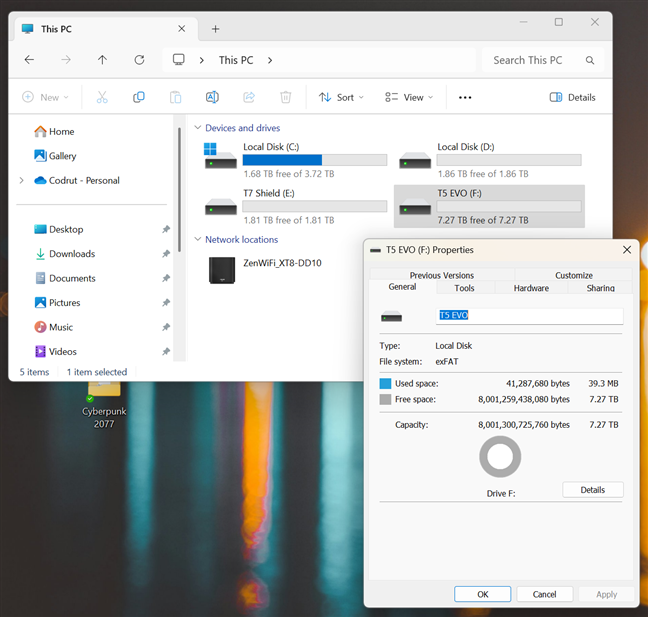Viewport: 648px width, 617px height.
Task: Open Codrut - Personal OneDrive
Action: [77, 180]
